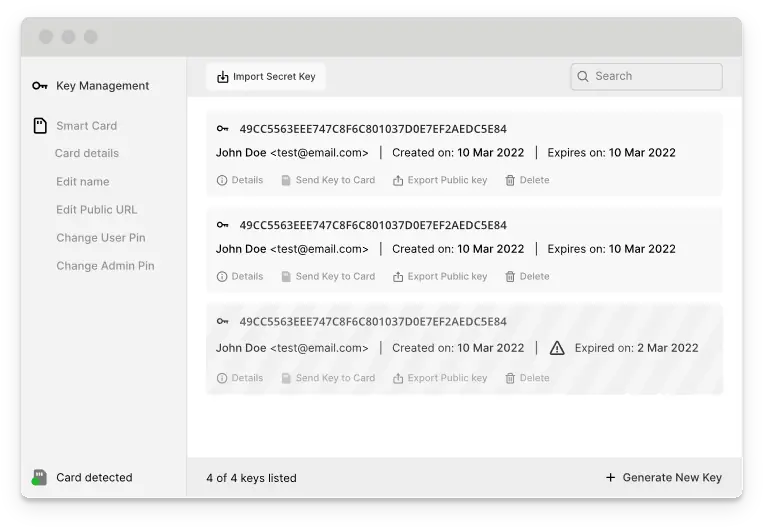Open Details for the first key

(240, 180)
